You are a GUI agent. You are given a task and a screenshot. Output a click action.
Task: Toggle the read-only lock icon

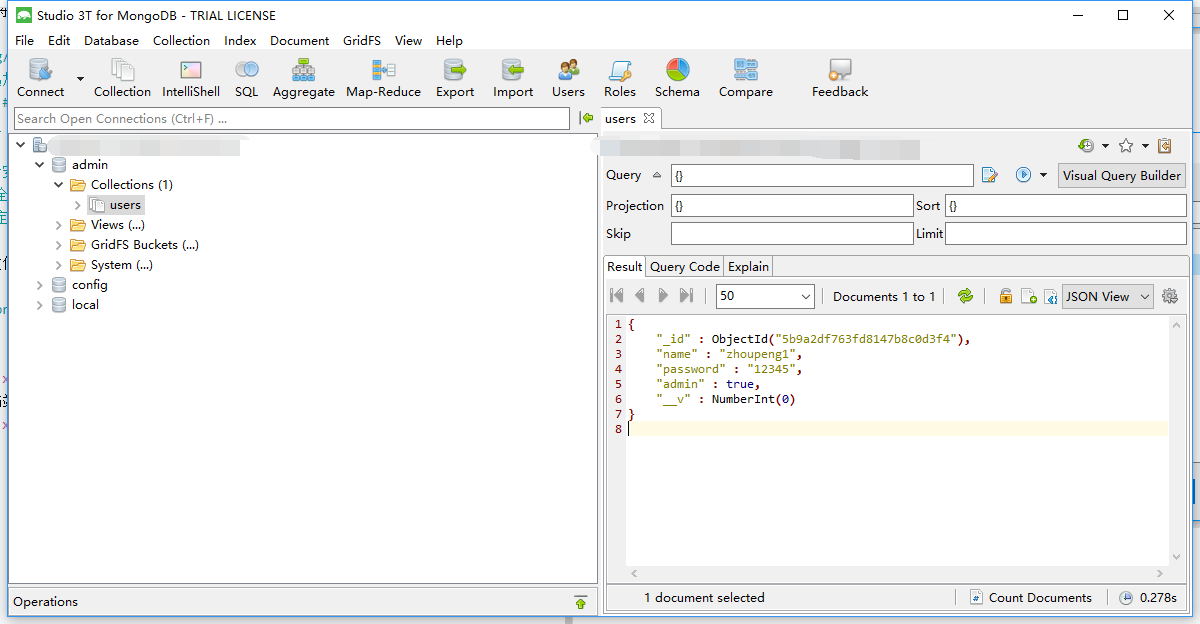pyautogui.click(x=1005, y=296)
